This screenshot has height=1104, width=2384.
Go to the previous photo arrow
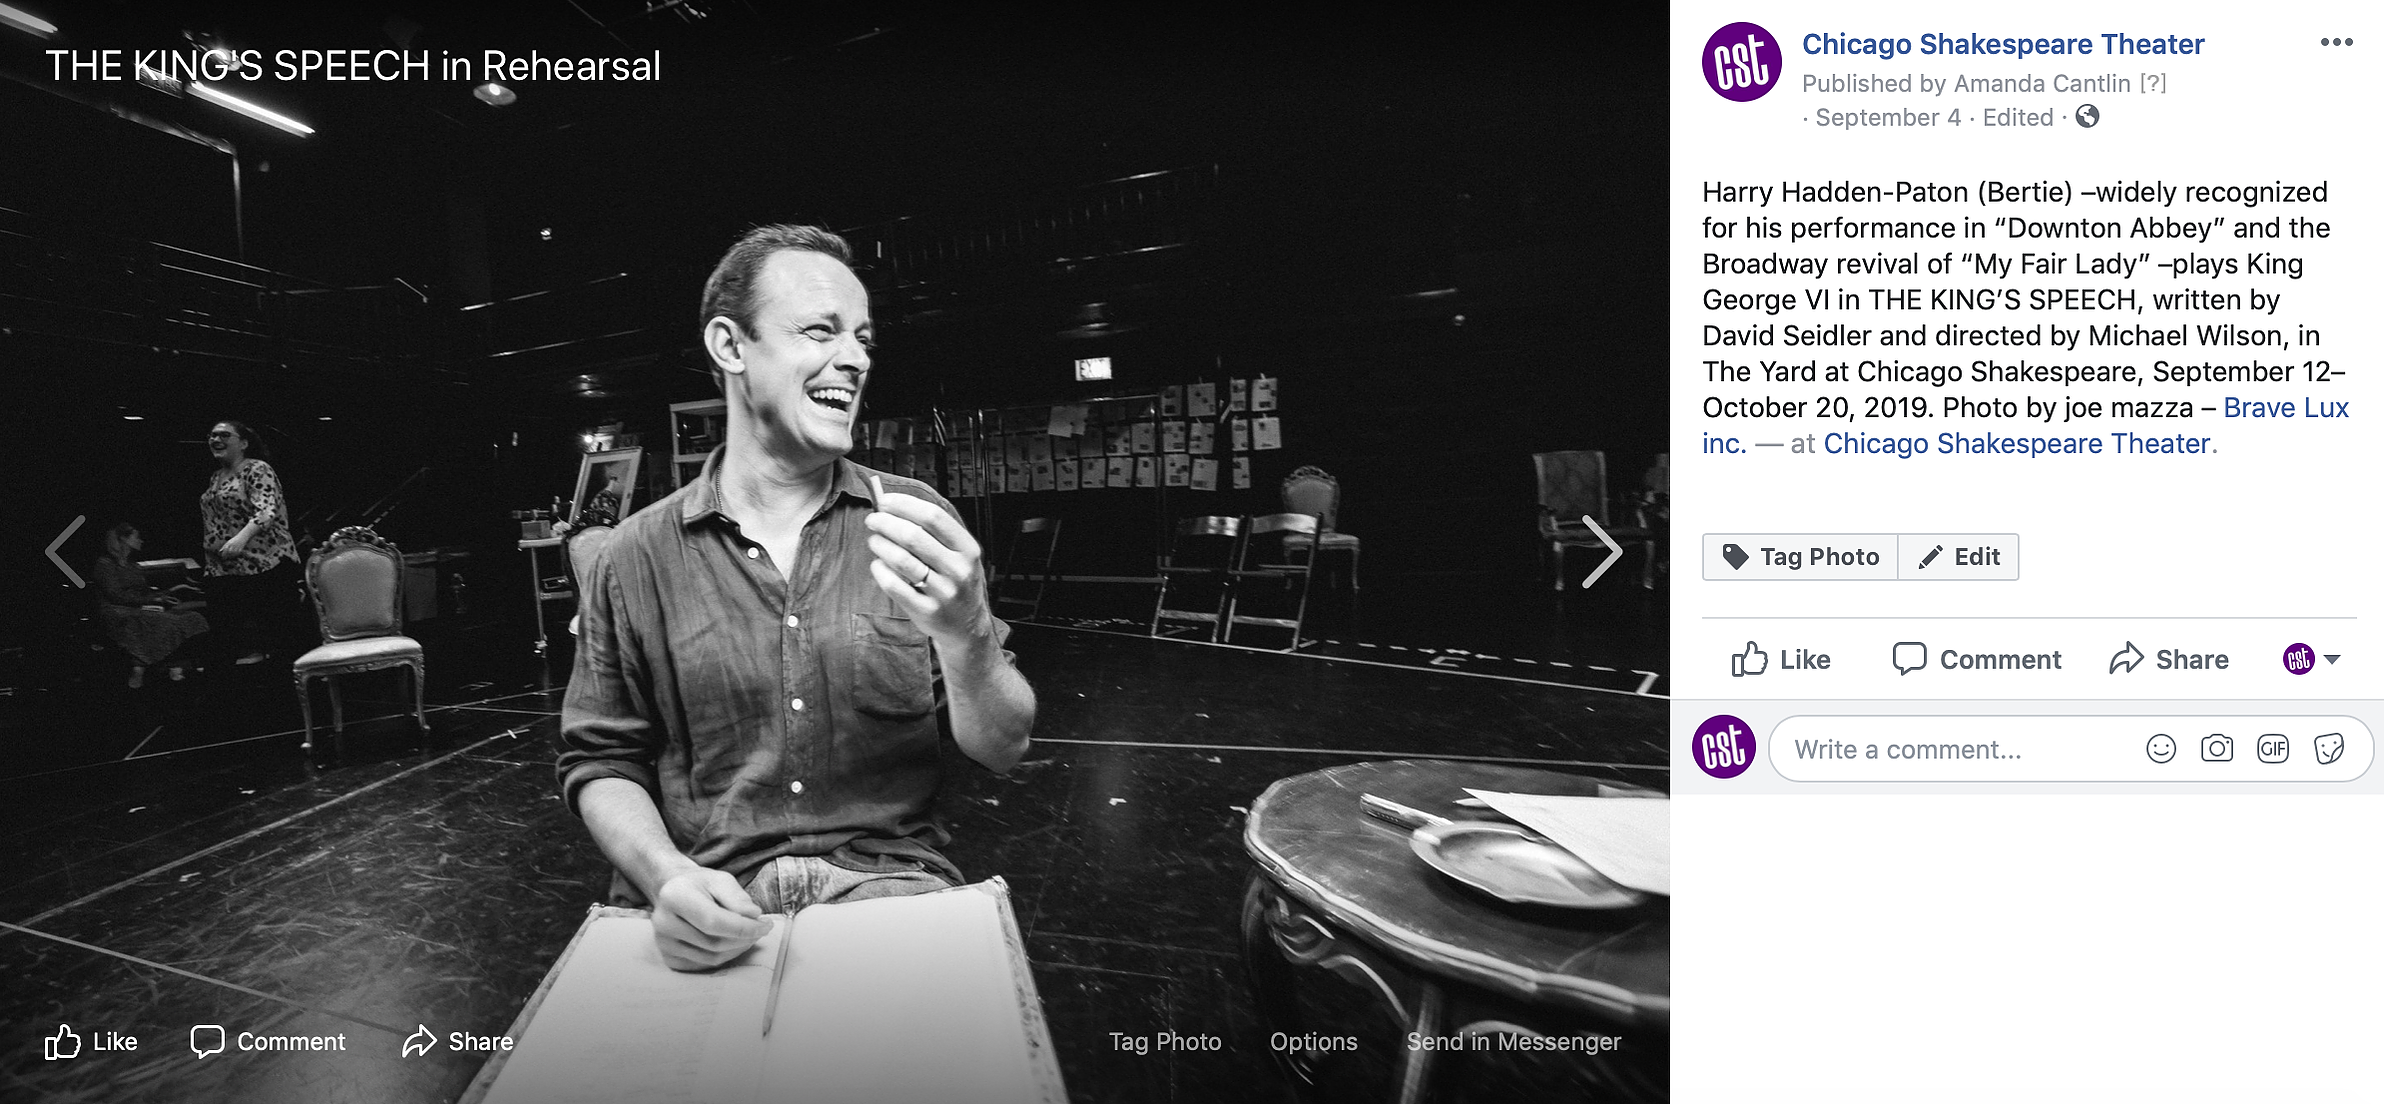[65, 552]
